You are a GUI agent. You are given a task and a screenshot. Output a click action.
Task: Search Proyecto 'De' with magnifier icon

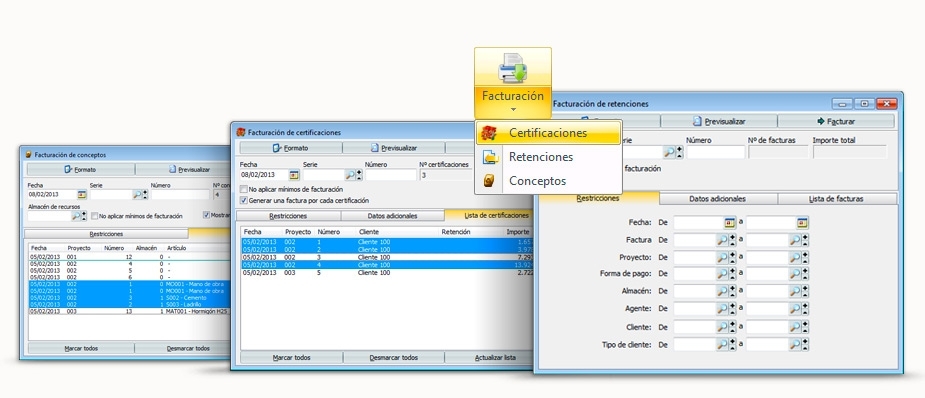723,257
